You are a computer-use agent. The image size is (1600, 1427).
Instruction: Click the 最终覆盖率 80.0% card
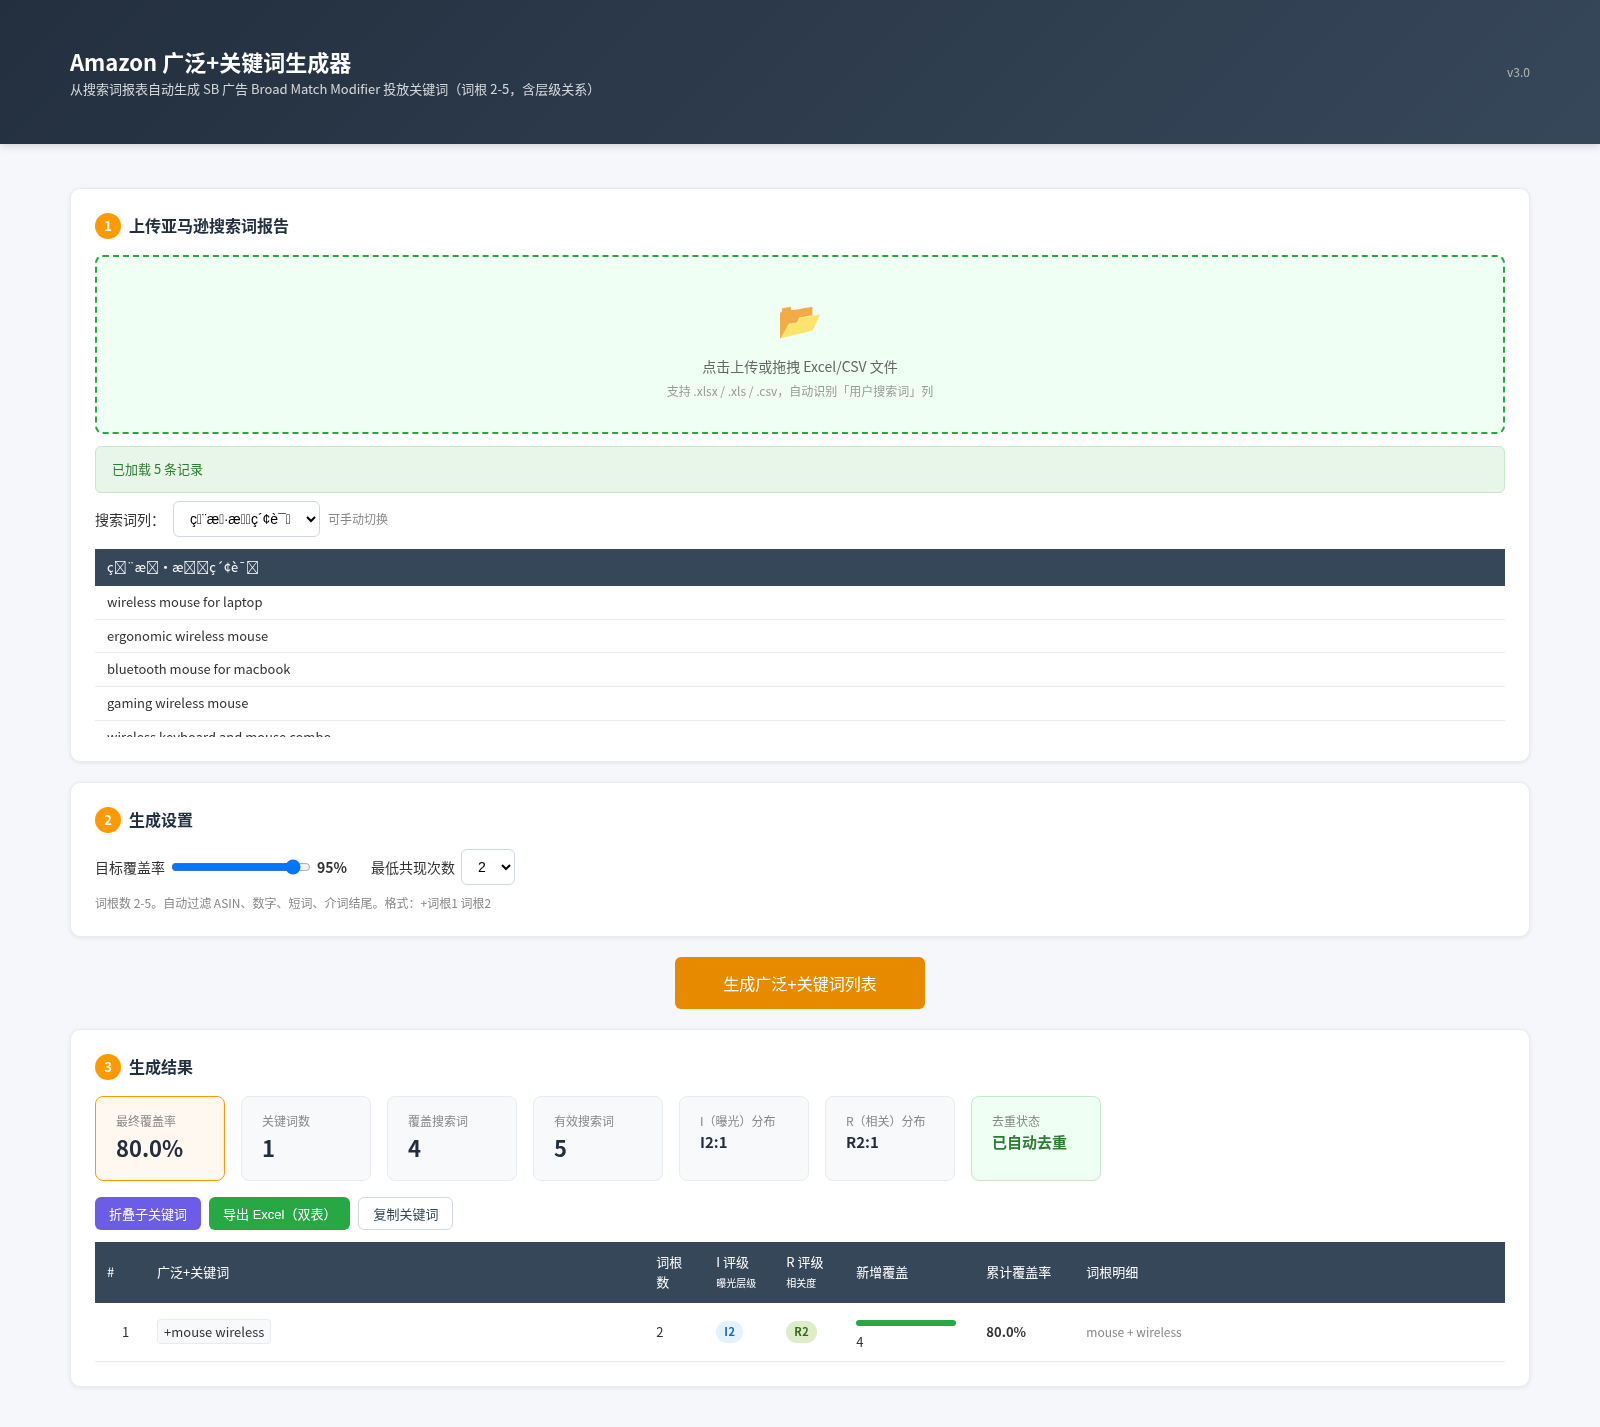pos(160,1138)
